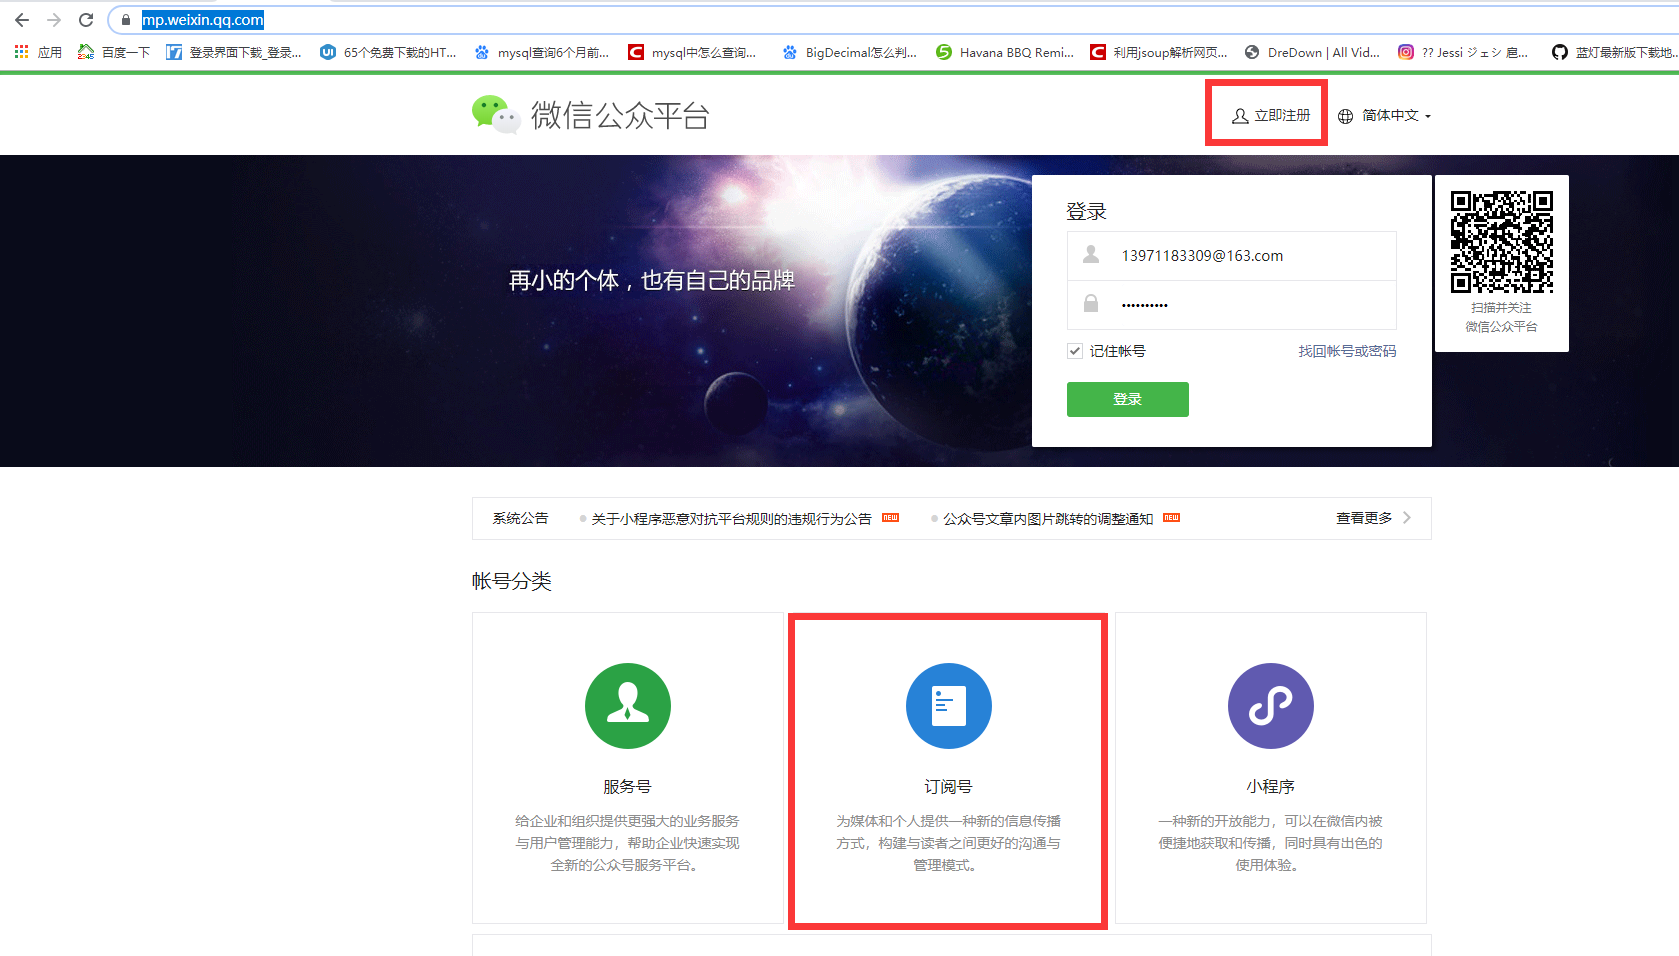The image size is (1679, 956).
Task: Open the Instagram Jessi bookmark
Action: 1463,52
